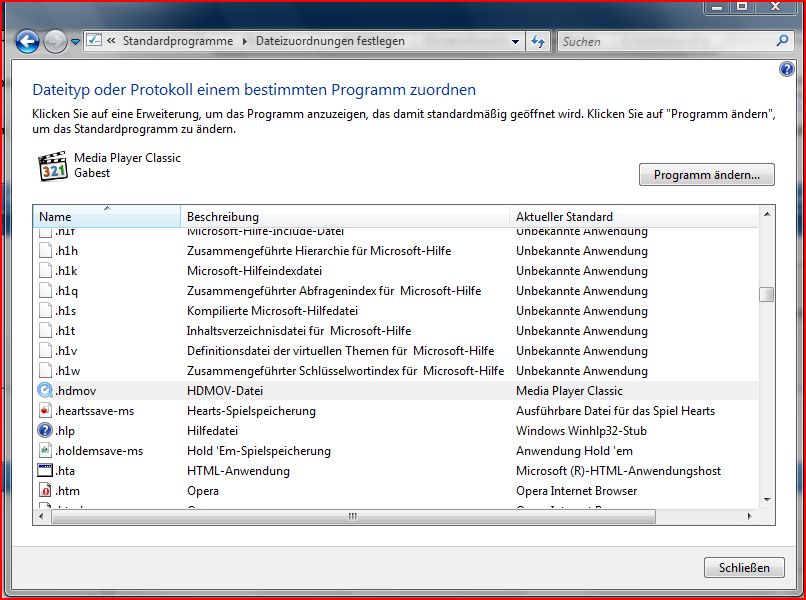
Task: Open Help with the blue question icon
Action: pyautogui.click(x=786, y=69)
